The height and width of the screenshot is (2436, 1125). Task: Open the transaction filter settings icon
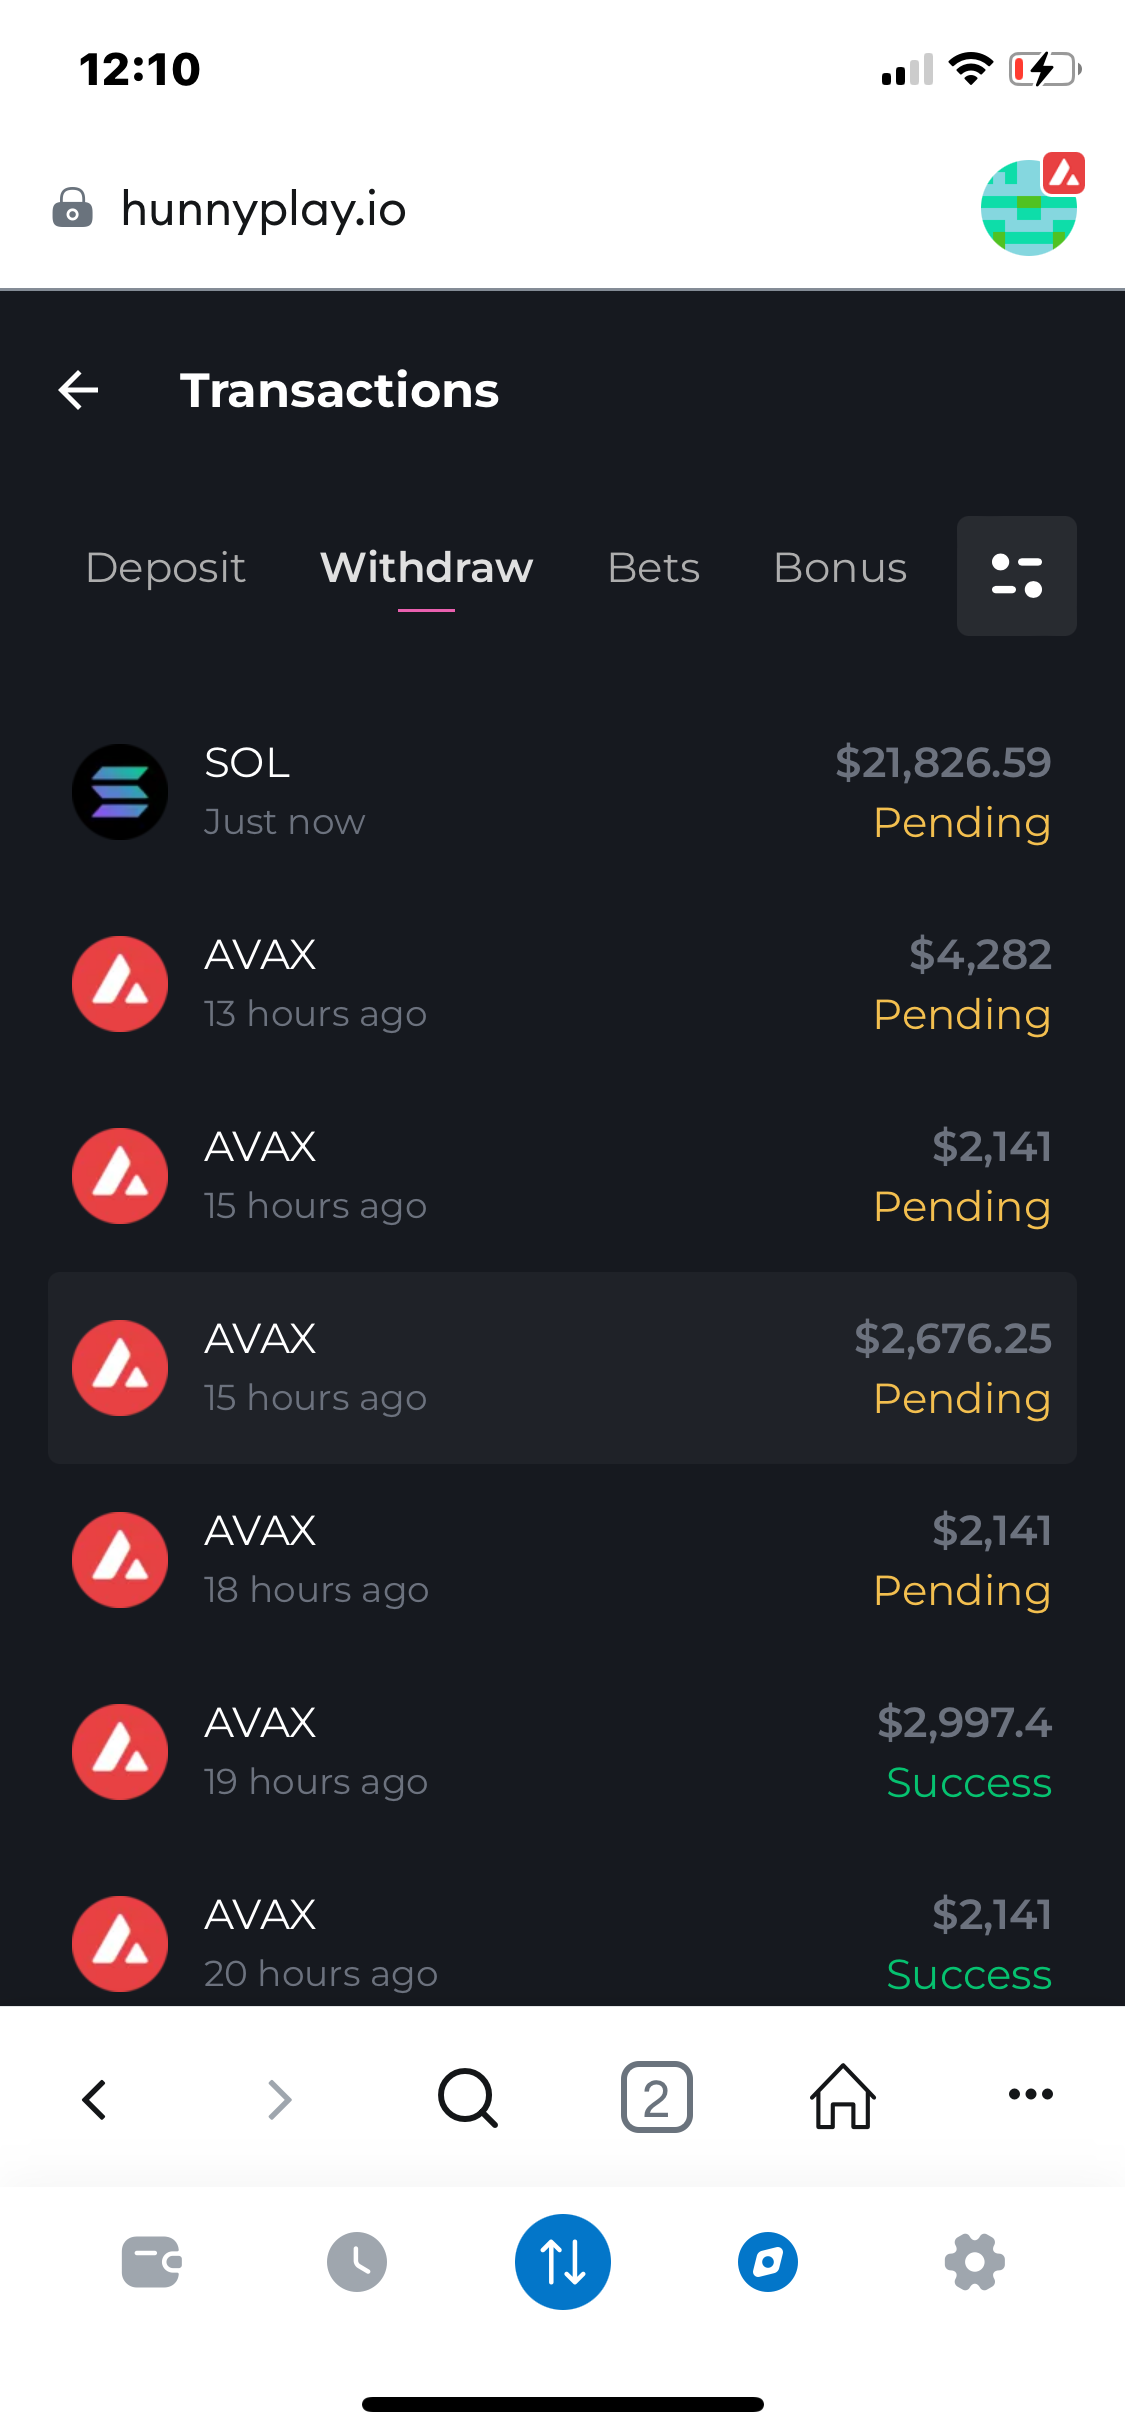click(1016, 576)
